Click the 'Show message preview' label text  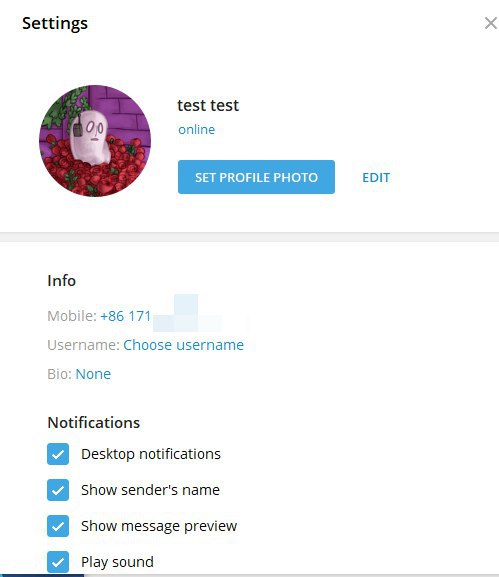pos(159,526)
